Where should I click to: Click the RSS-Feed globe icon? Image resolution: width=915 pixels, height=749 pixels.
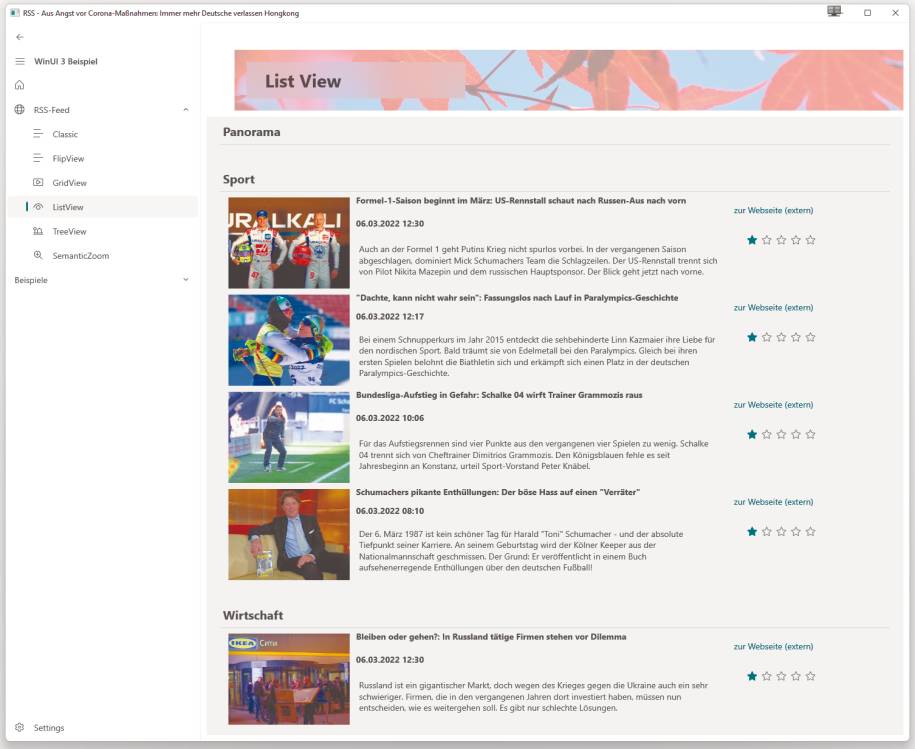tap(20, 110)
